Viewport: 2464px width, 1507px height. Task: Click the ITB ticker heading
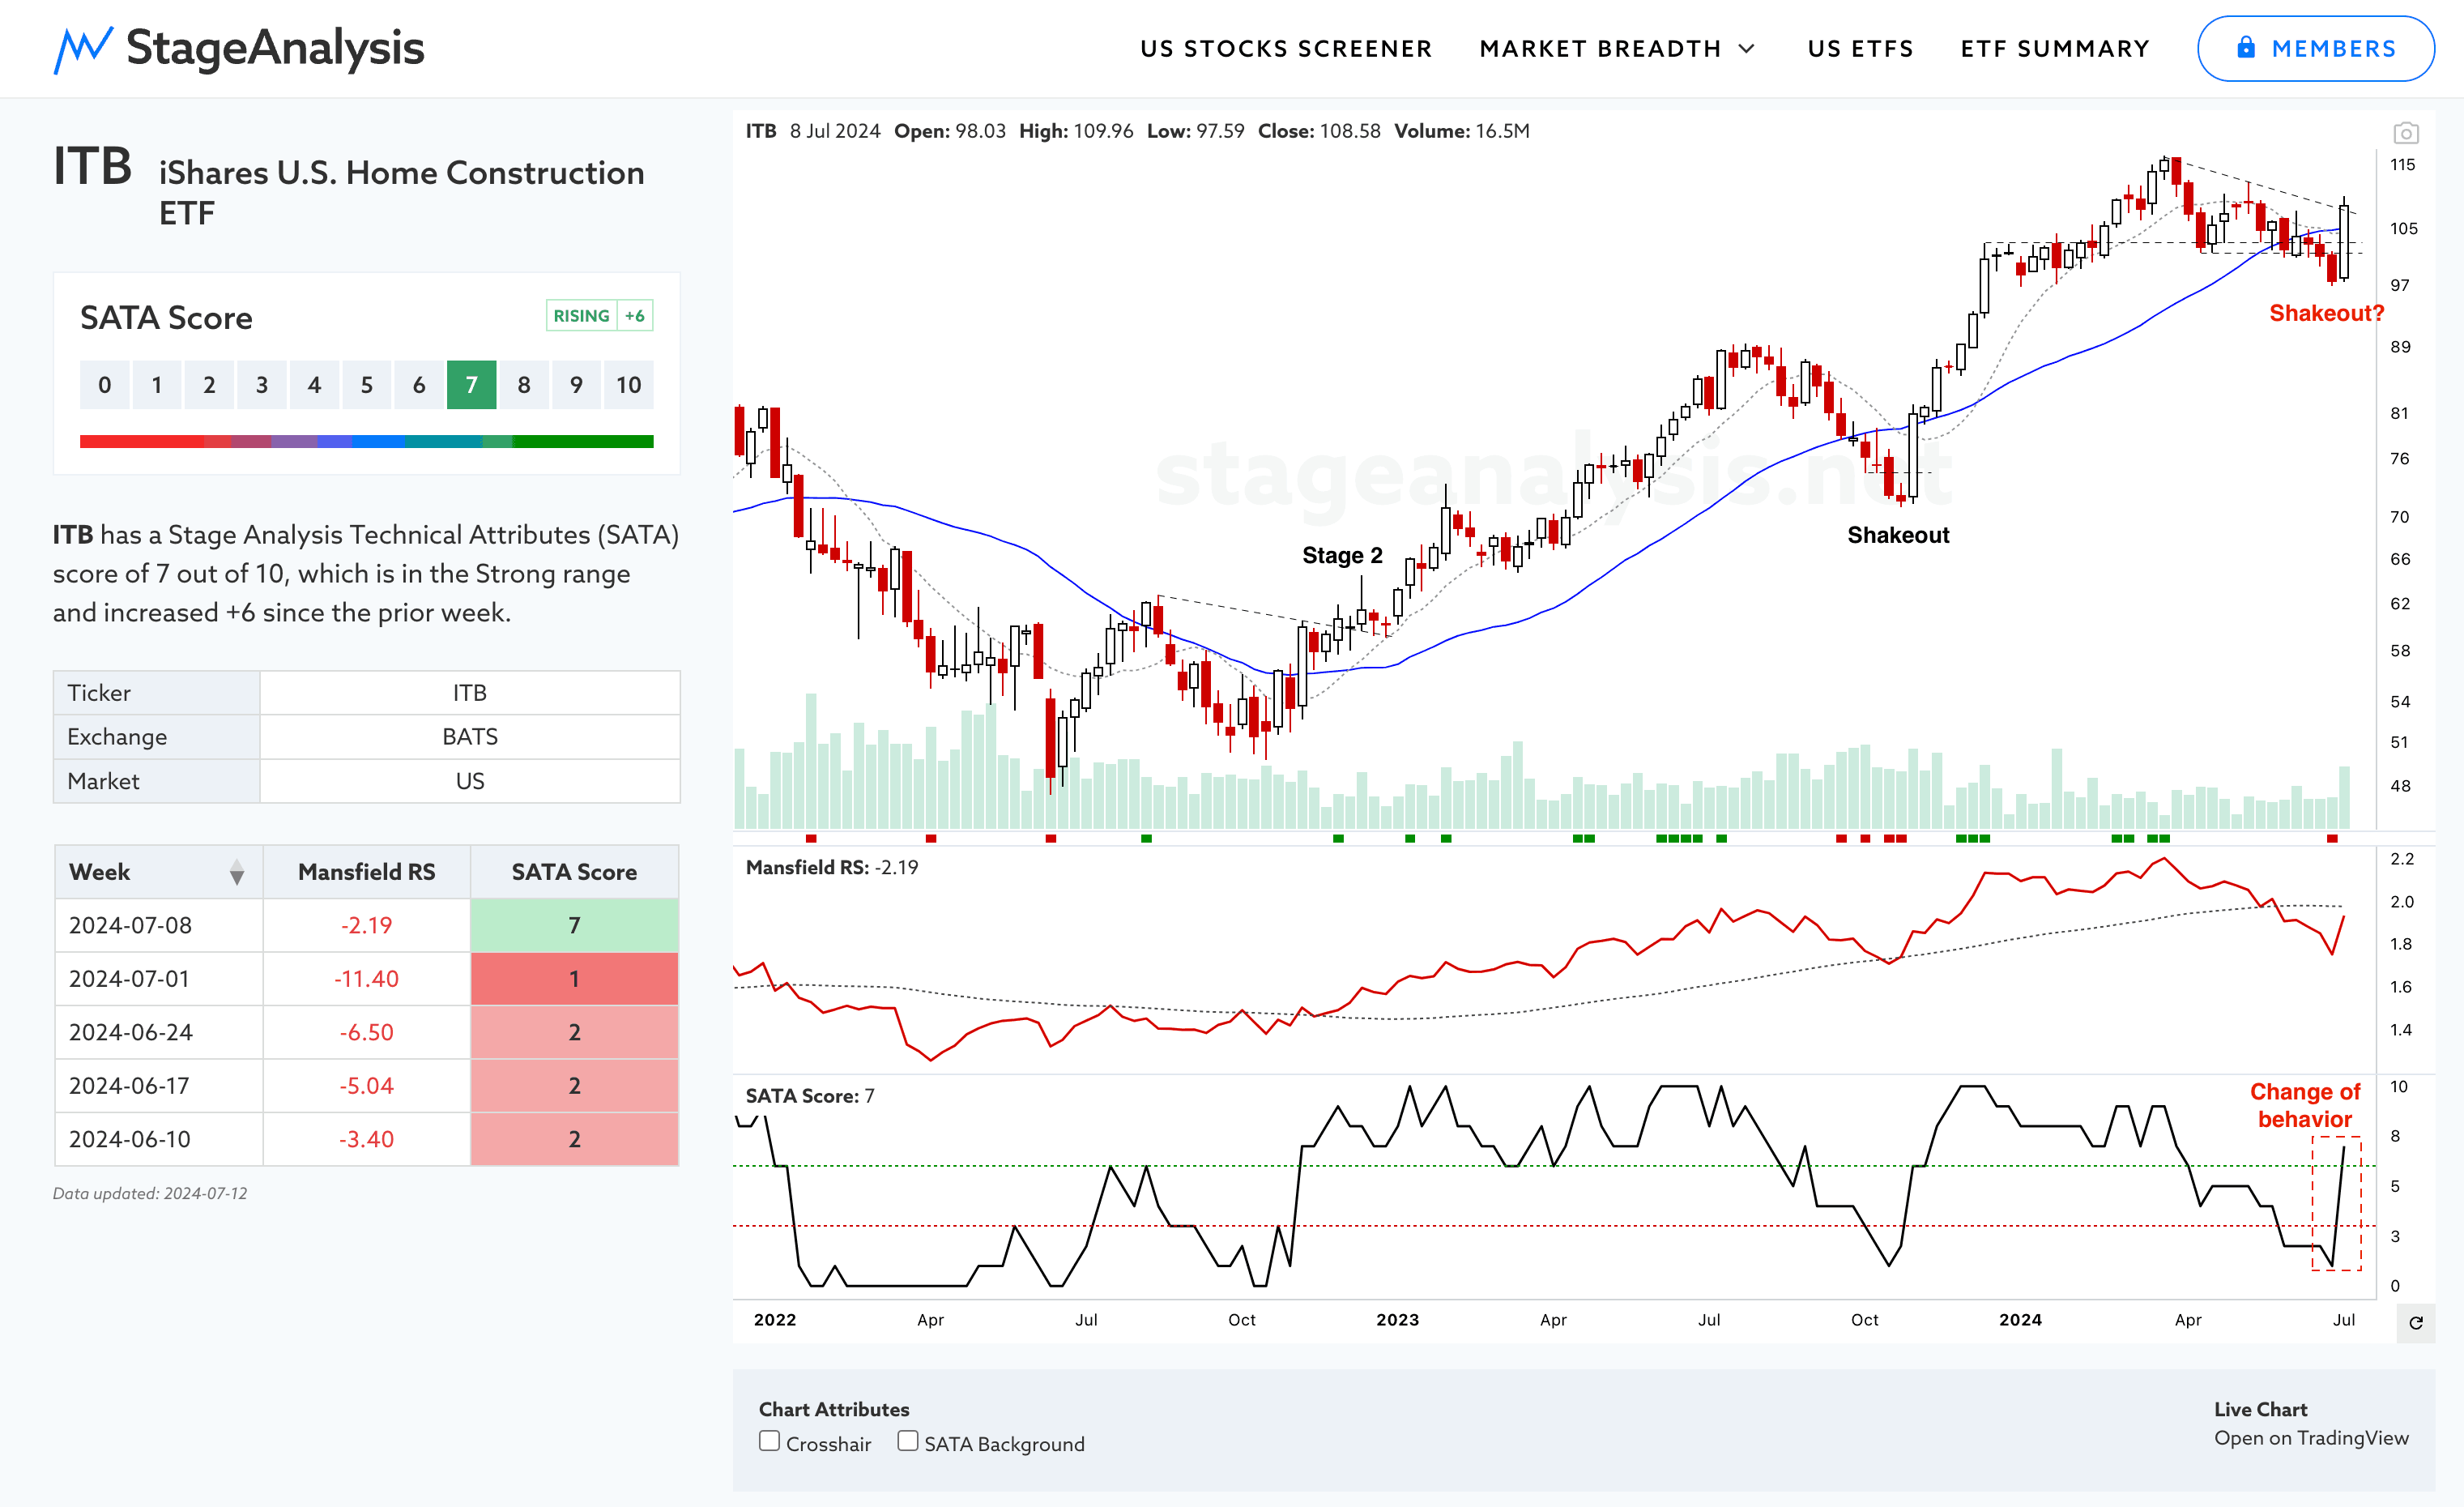[x=92, y=166]
